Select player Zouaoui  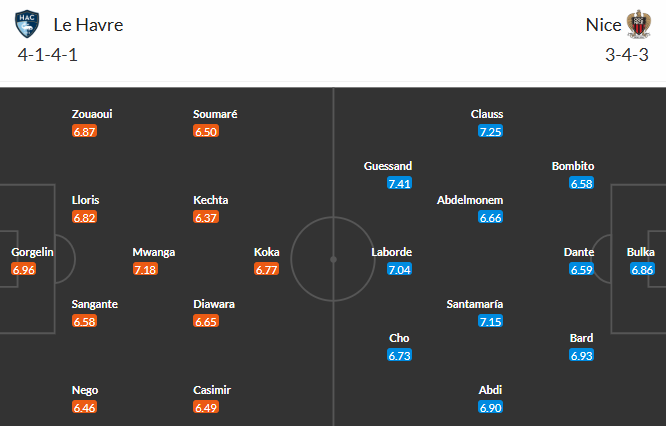point(92,114)
